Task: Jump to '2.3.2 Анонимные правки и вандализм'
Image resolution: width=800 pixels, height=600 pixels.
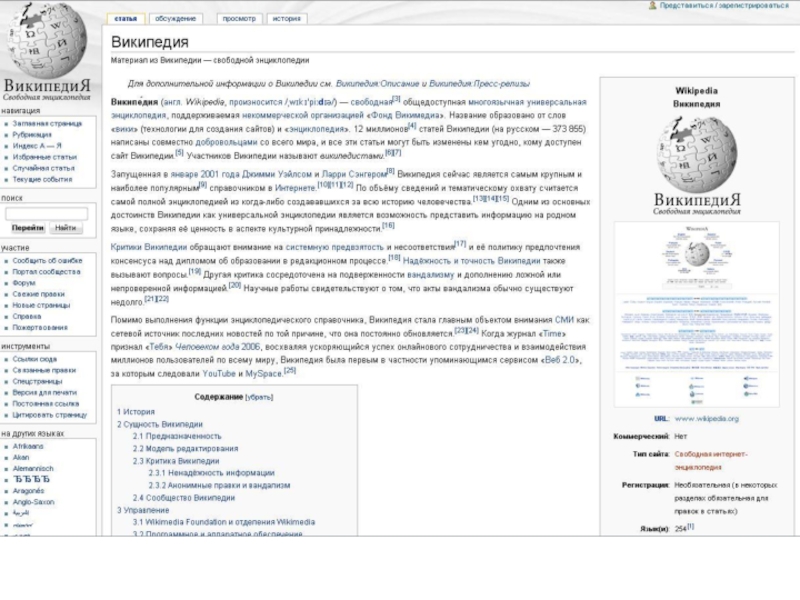Action: [219, 486]
